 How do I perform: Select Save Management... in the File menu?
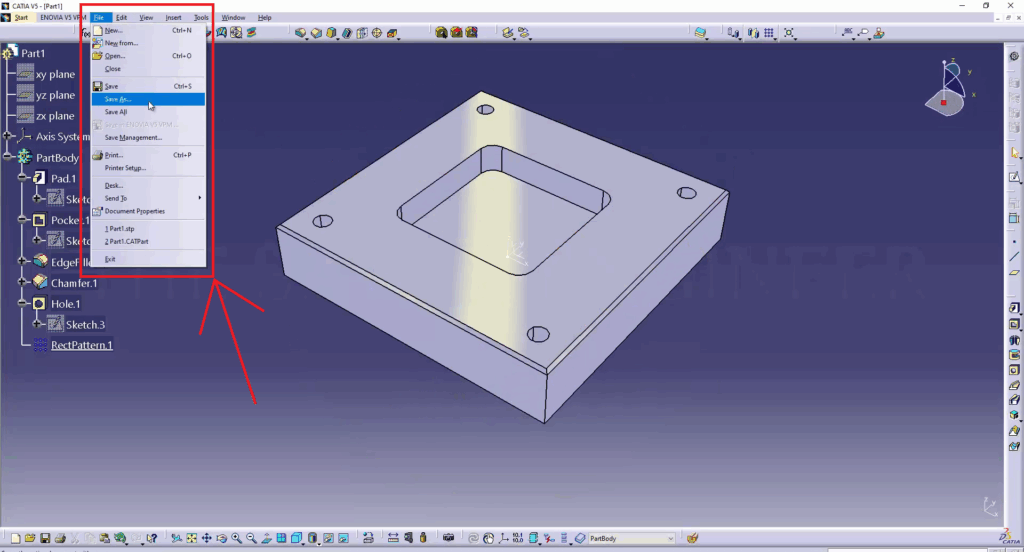[133, 137]
